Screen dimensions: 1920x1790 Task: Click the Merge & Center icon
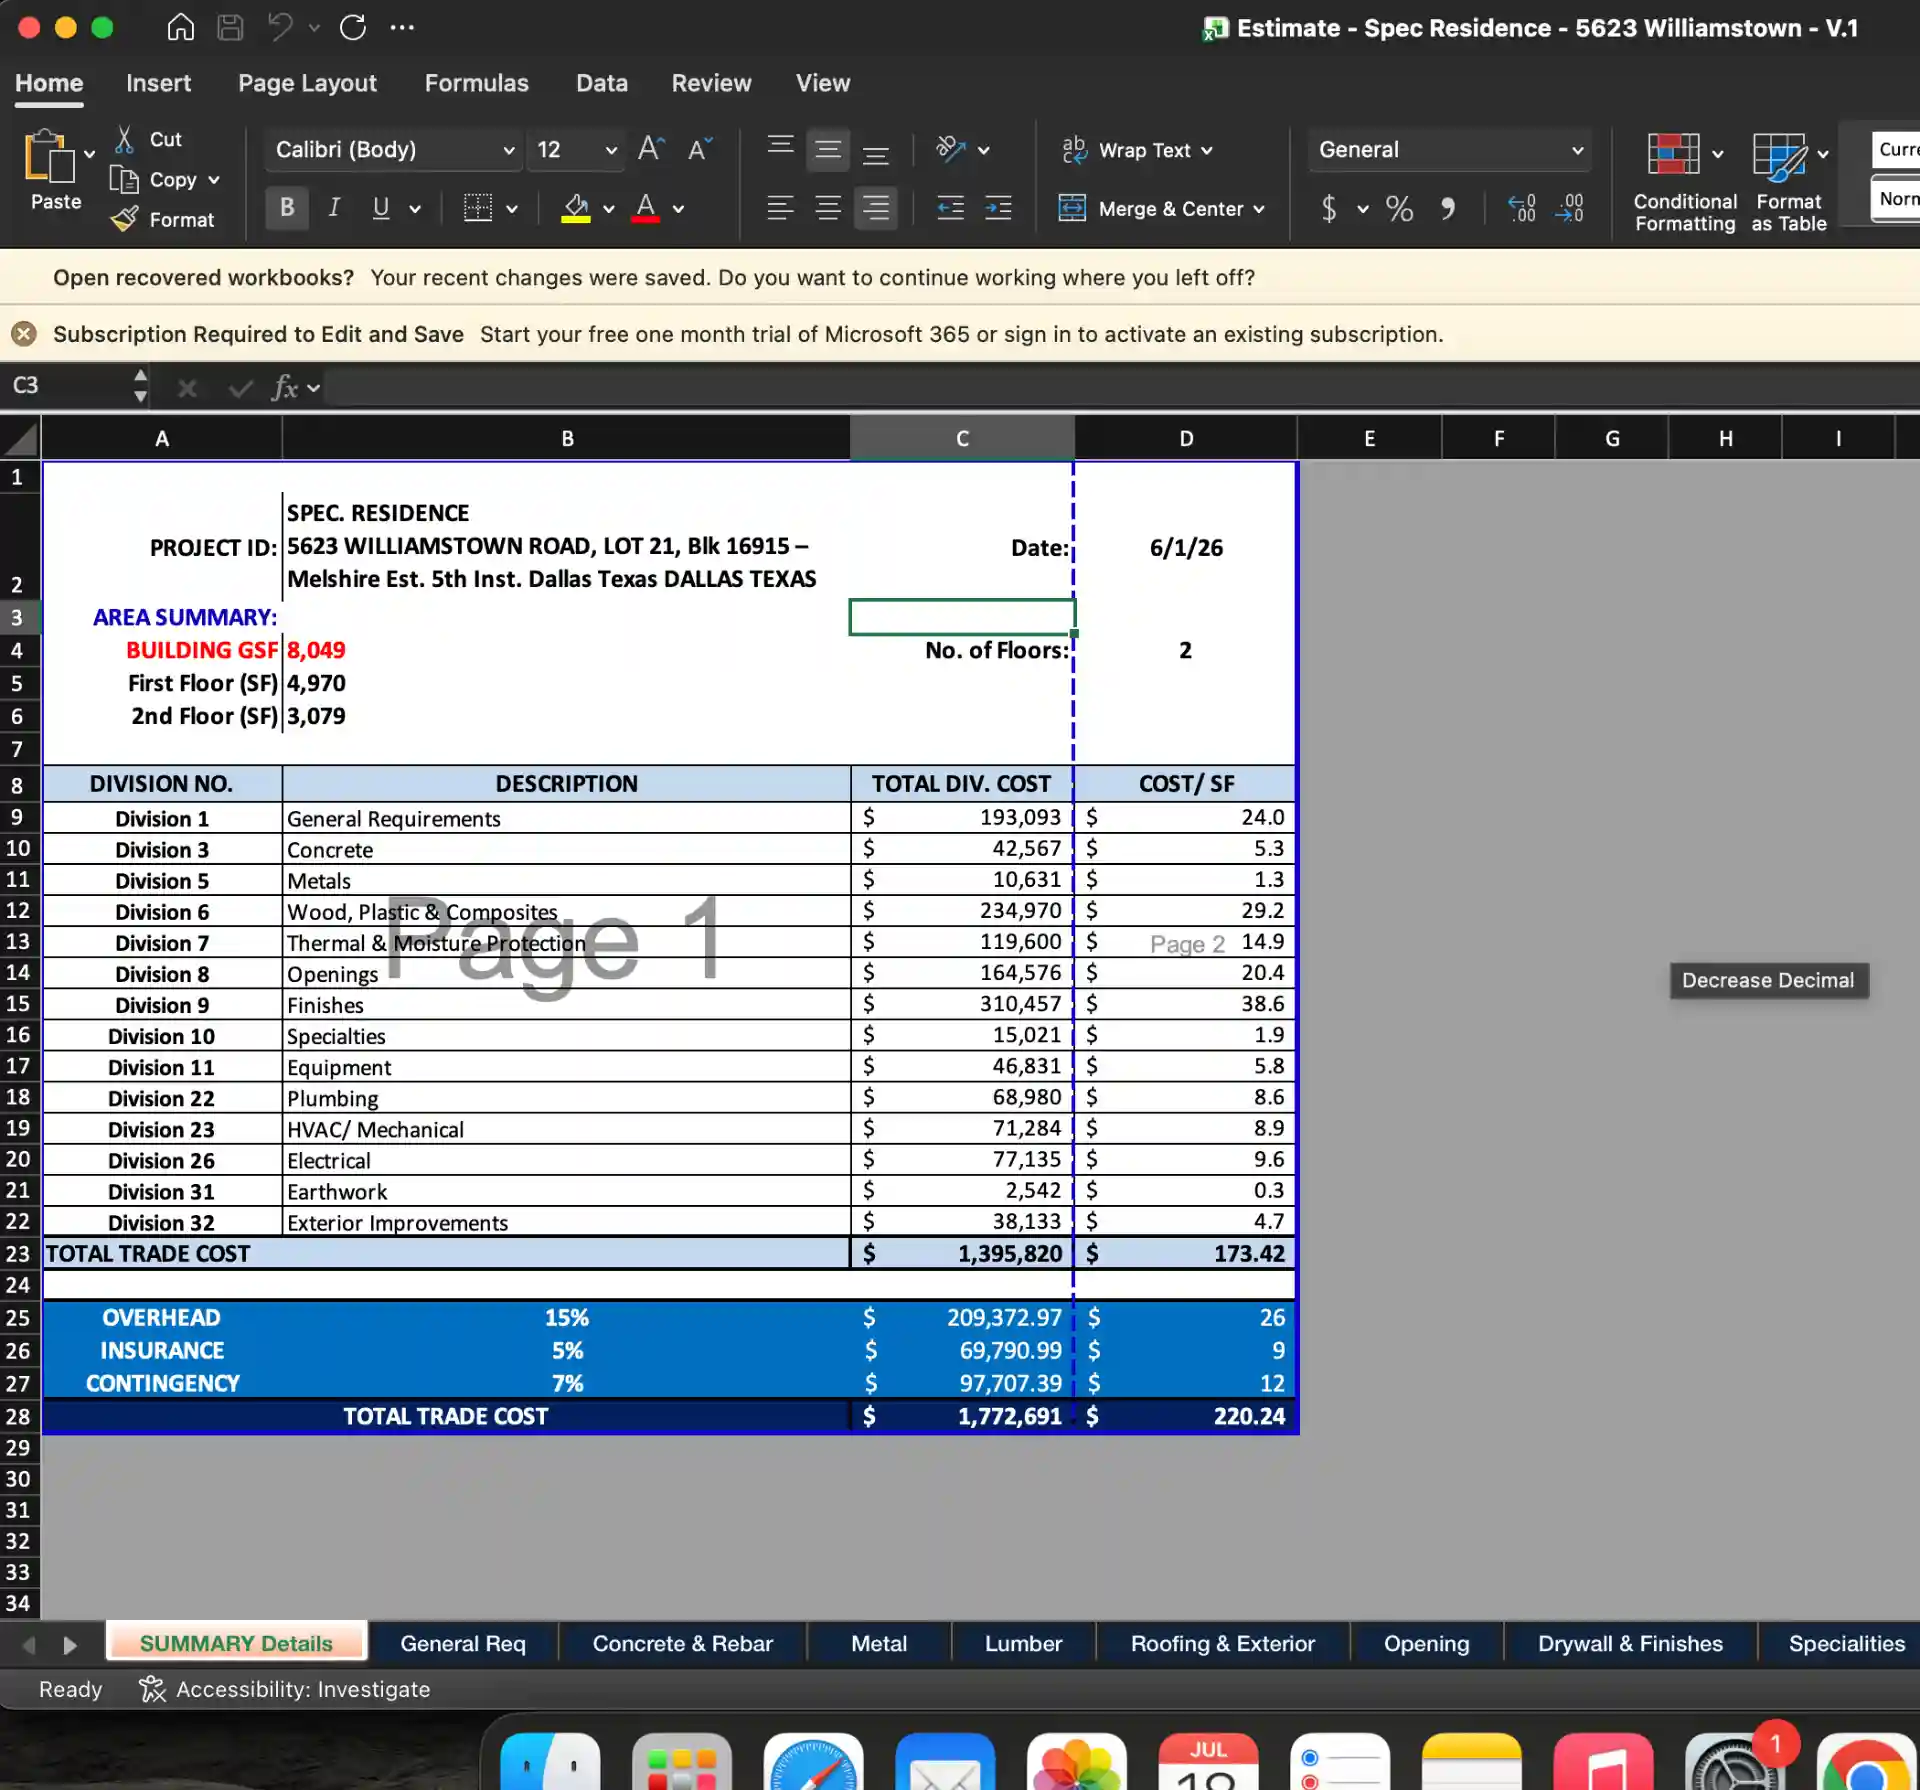click(x=1072, y=208)
